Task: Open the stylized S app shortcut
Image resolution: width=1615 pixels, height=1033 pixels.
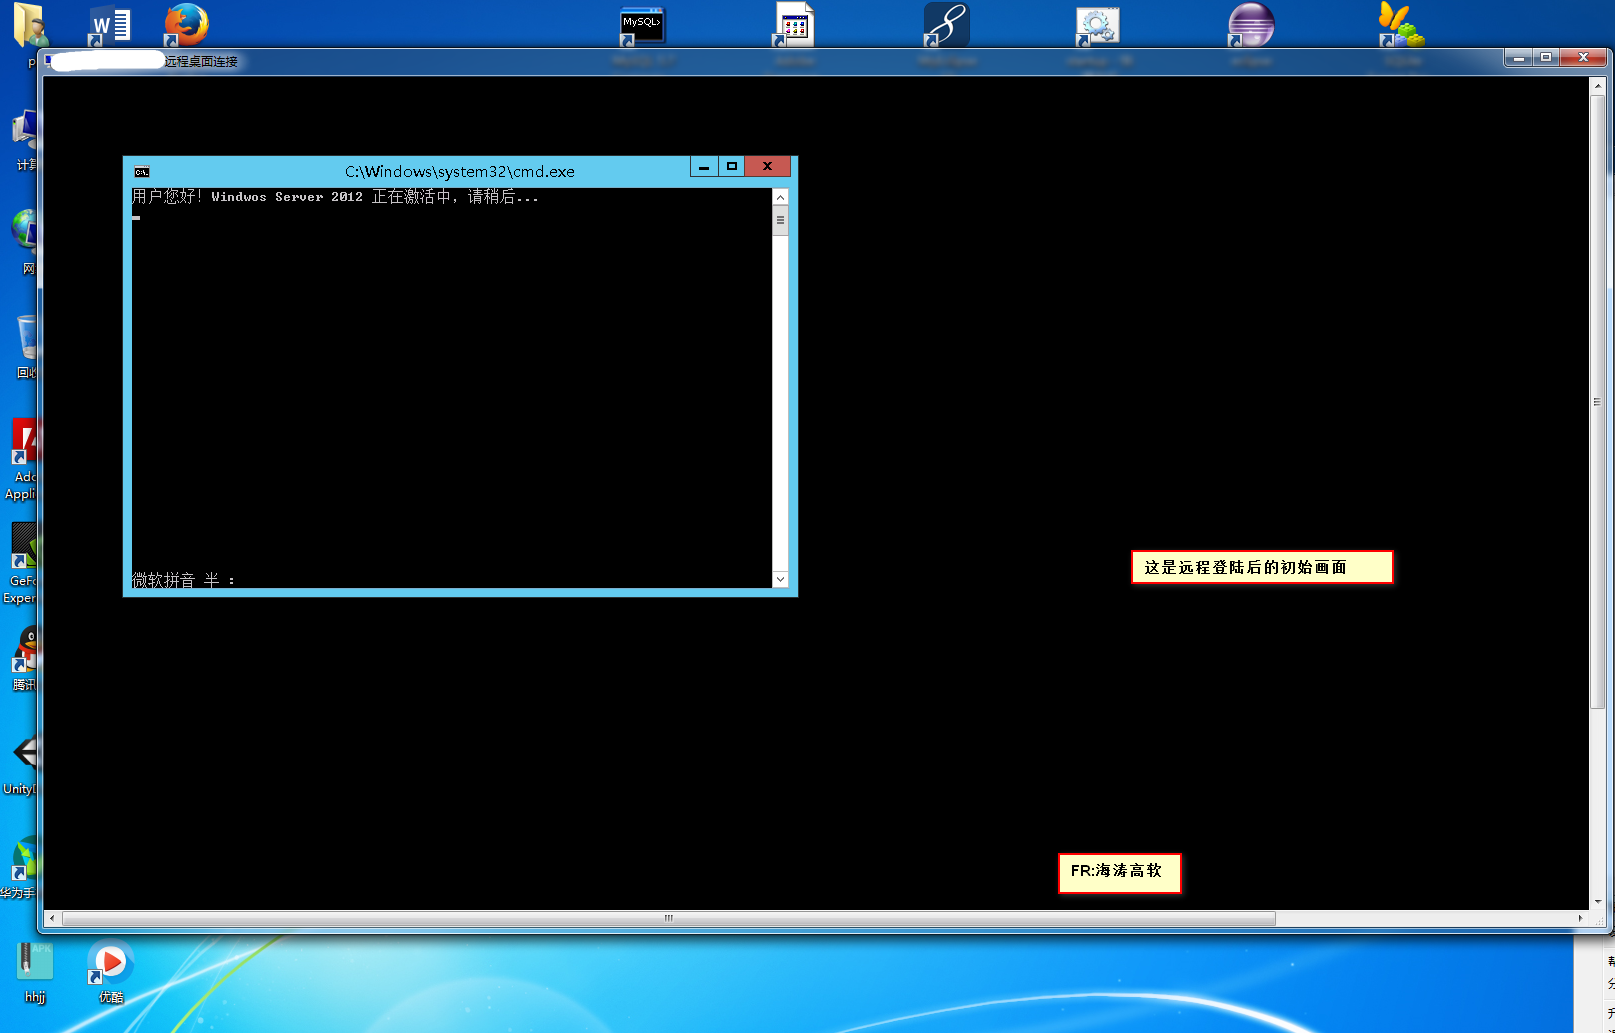Action: tap(946, 25)
